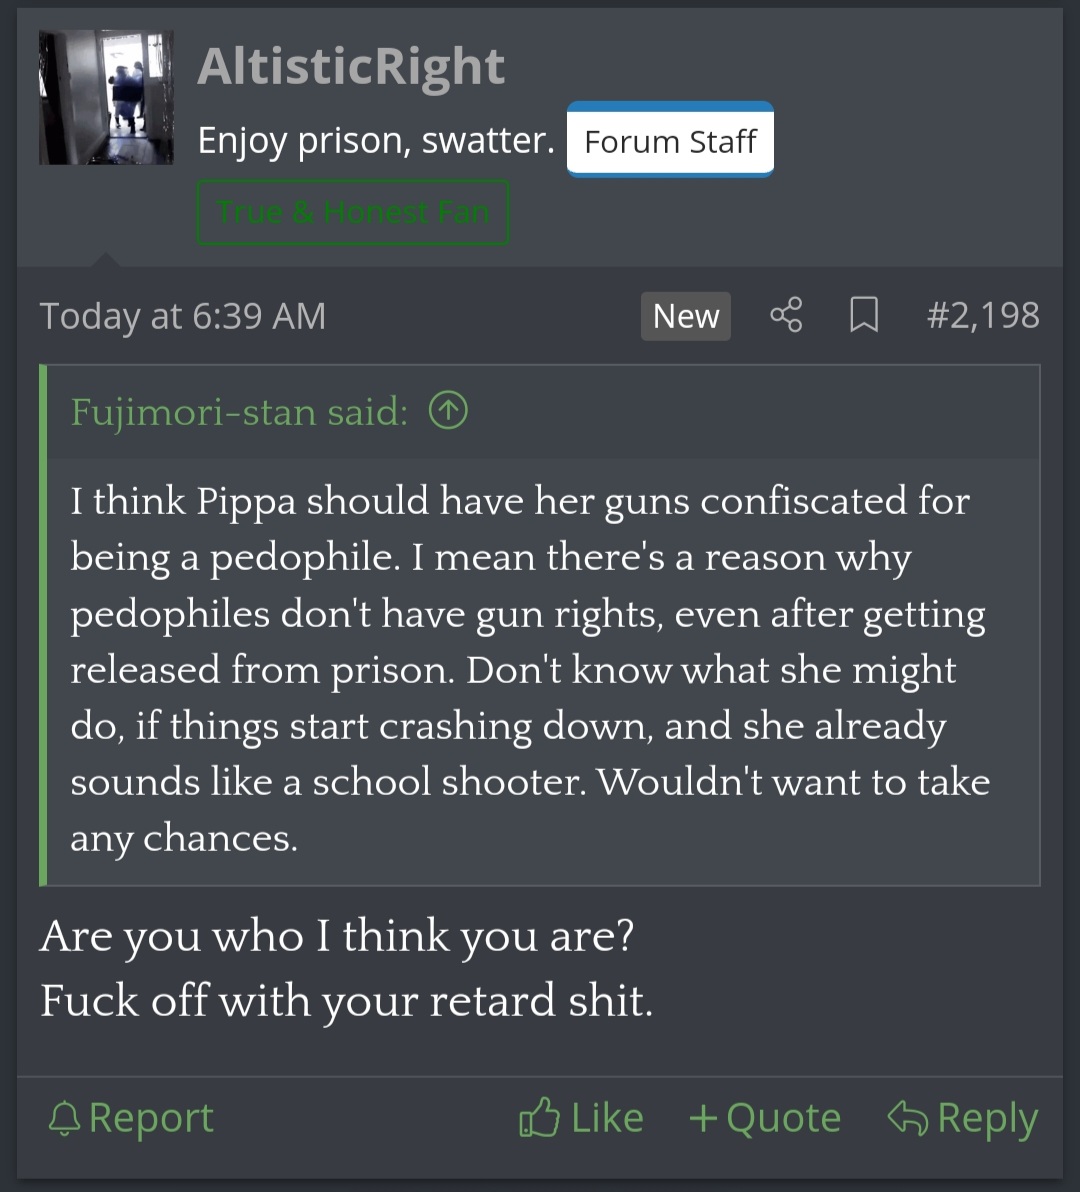Click the plus icon beside Quote
This screenshot has height=1192, width=1080.
[x=703, y=1118]
